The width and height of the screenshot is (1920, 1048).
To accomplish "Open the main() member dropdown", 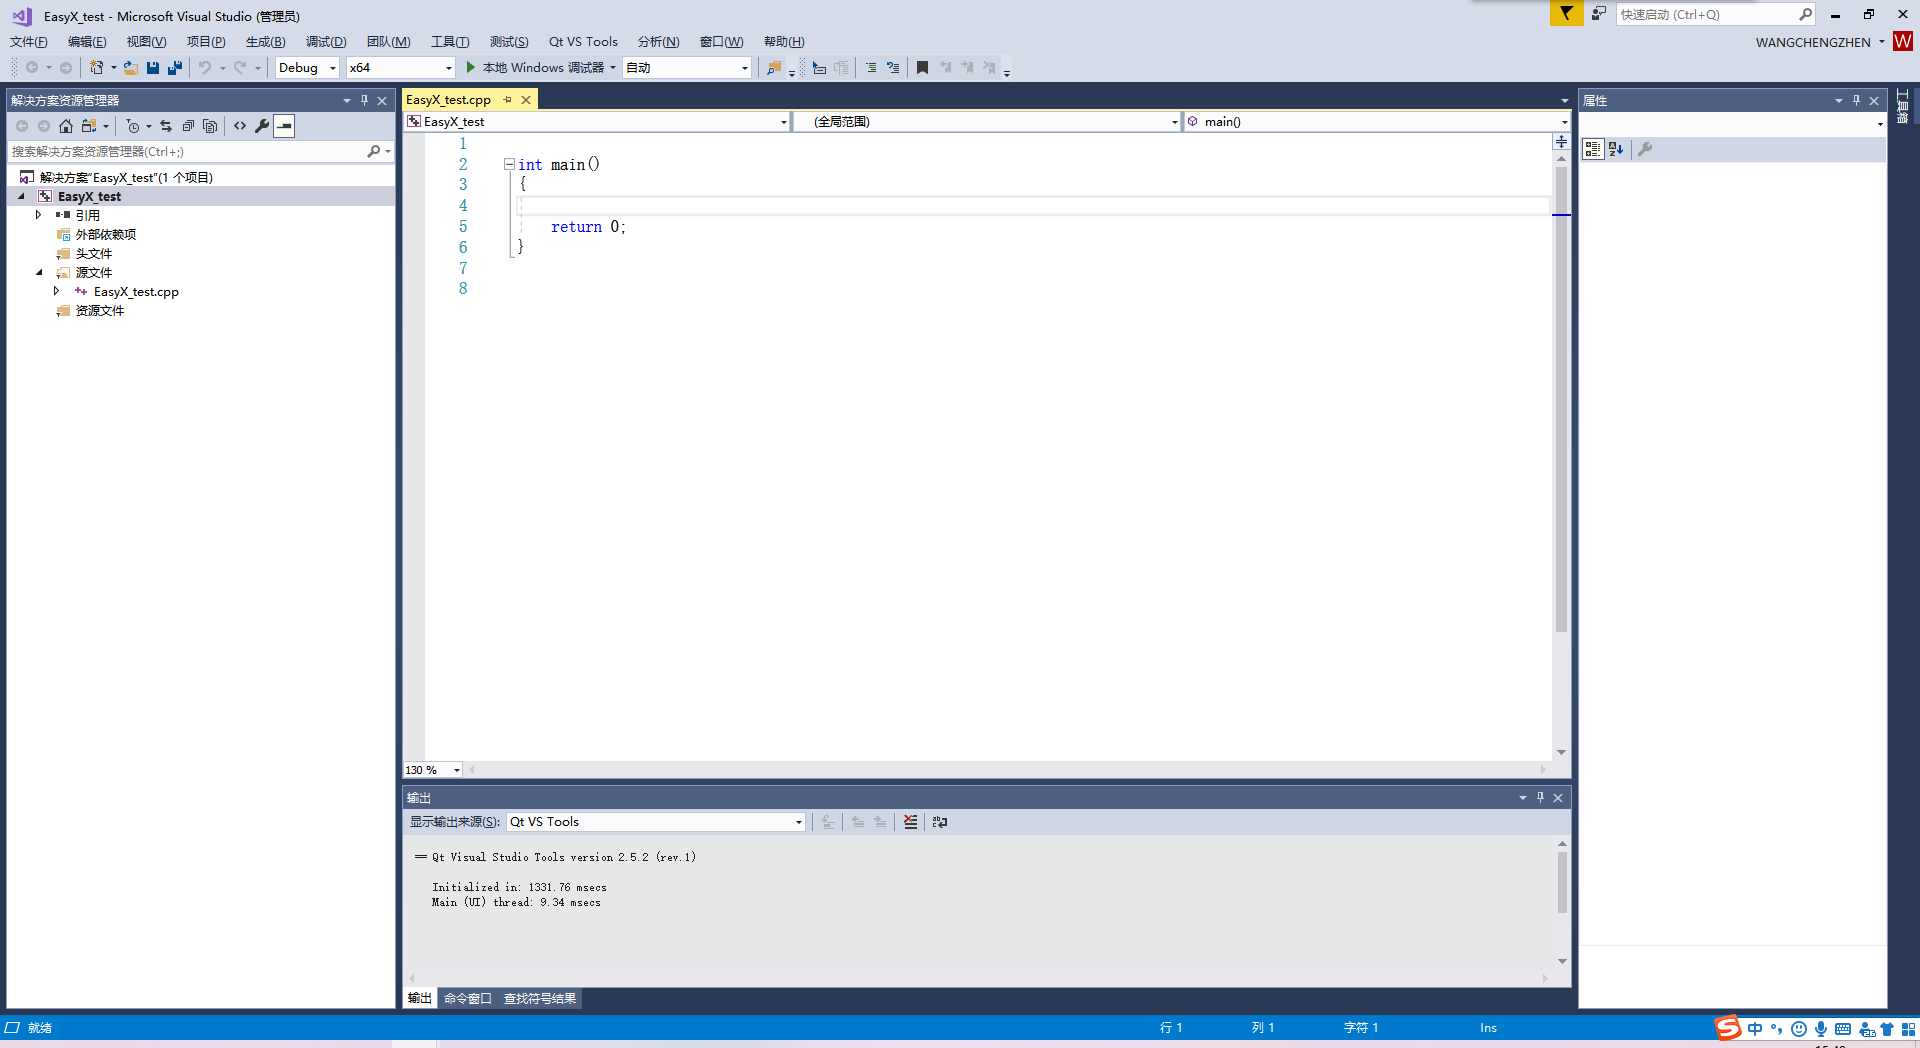I will point(1564,122).
